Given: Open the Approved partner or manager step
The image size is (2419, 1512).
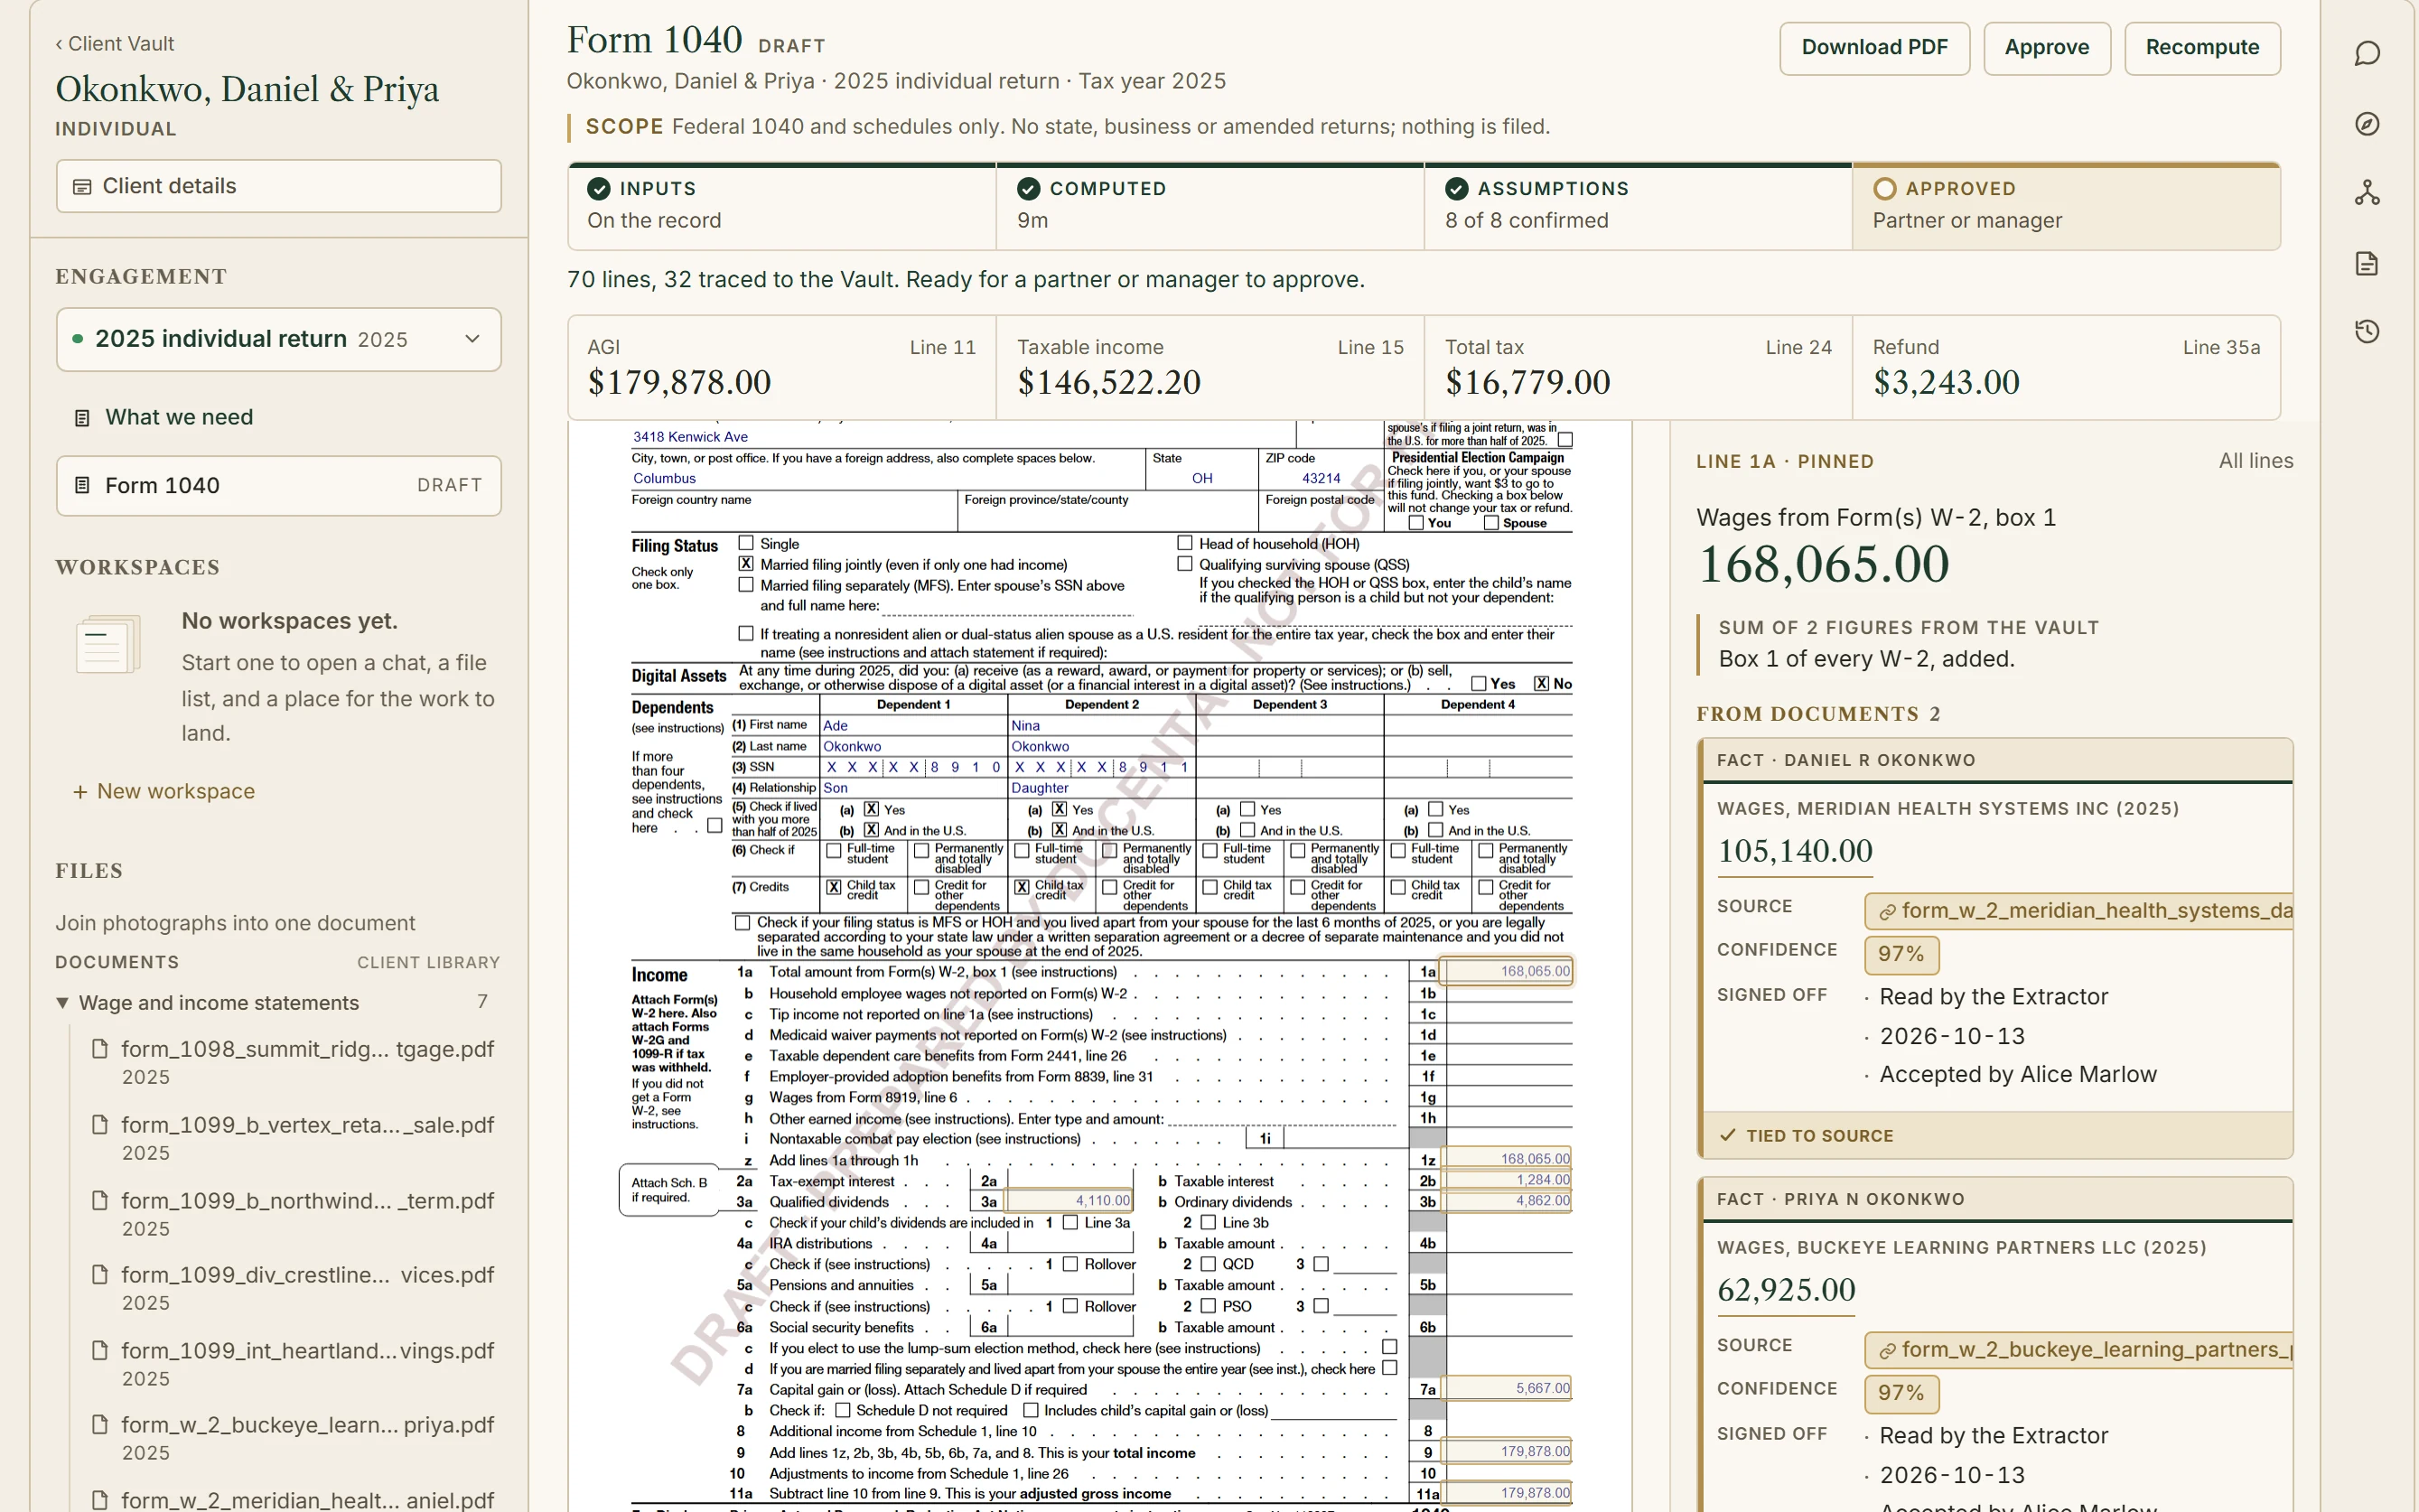Looking at the screenshot, I should coord(2066,206).
